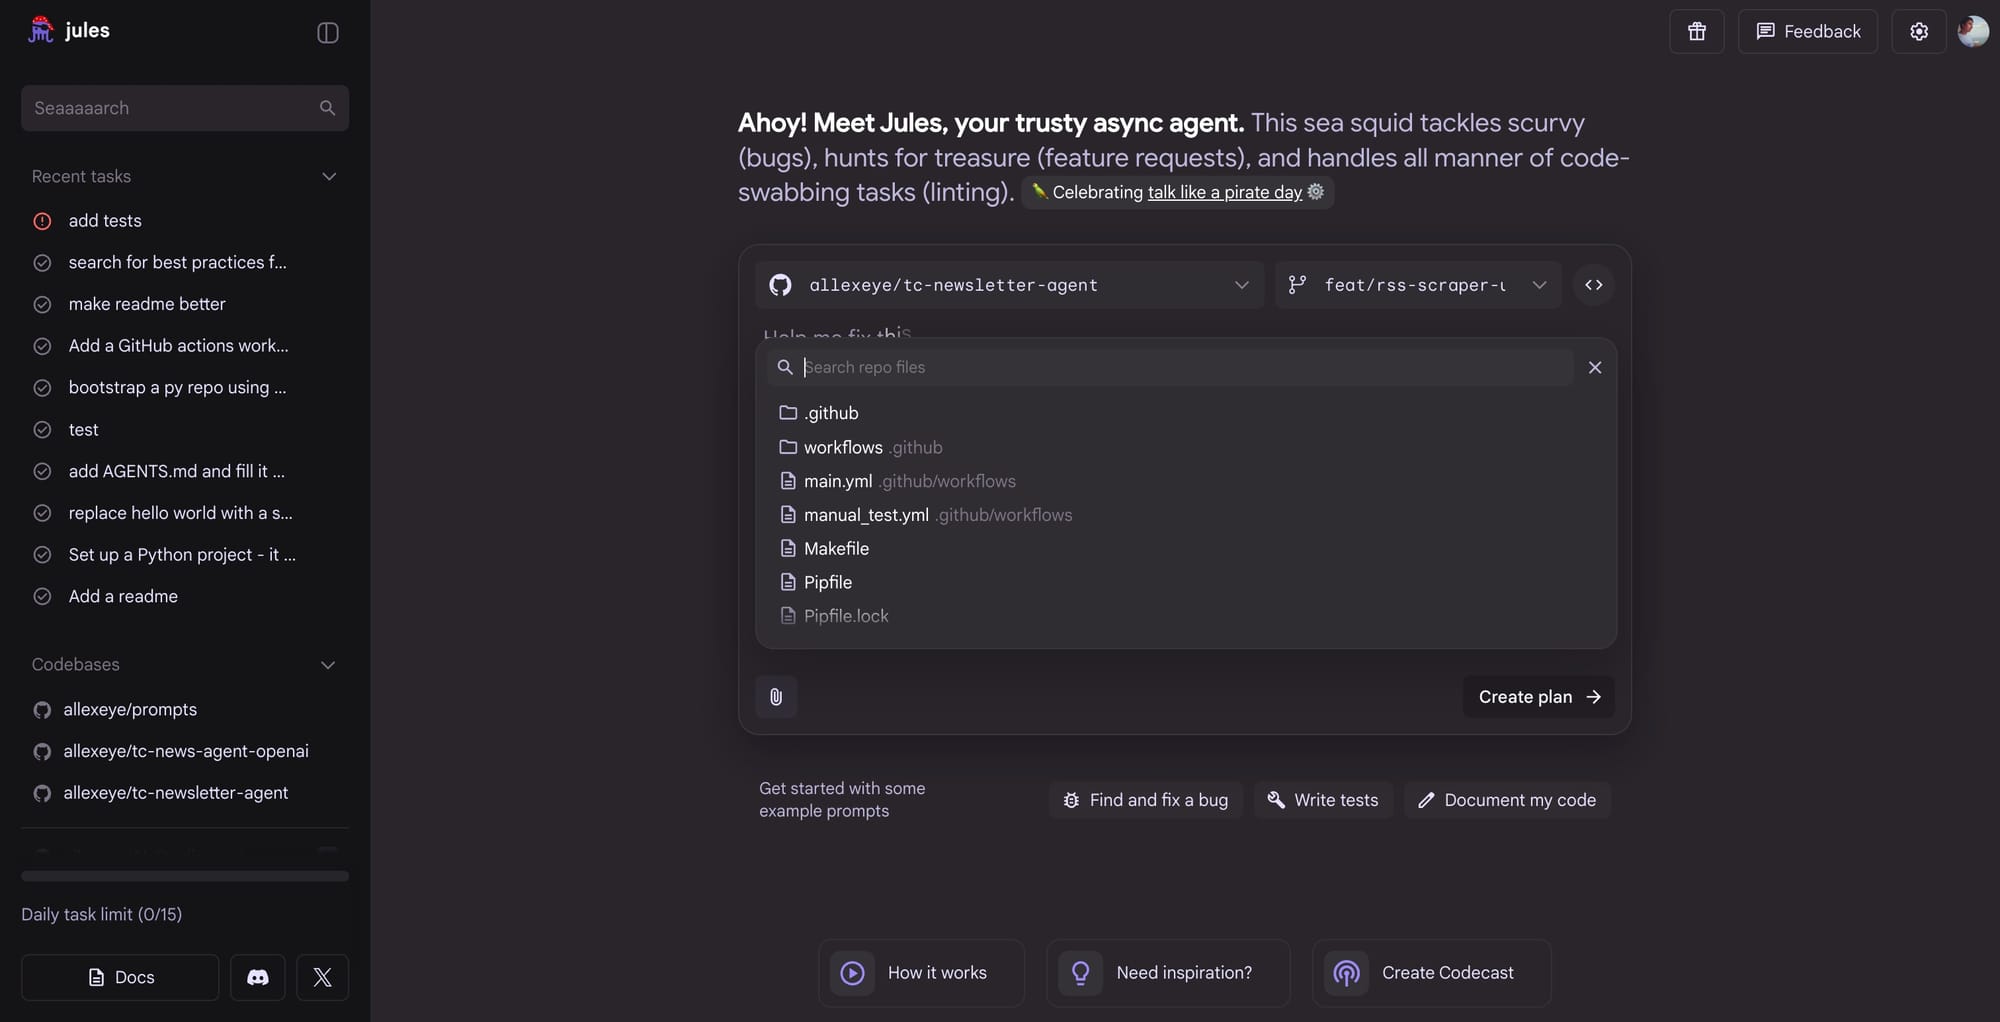Open the X social icon link
This screenshot has height=1022, width=2000.
coord(322,977)
